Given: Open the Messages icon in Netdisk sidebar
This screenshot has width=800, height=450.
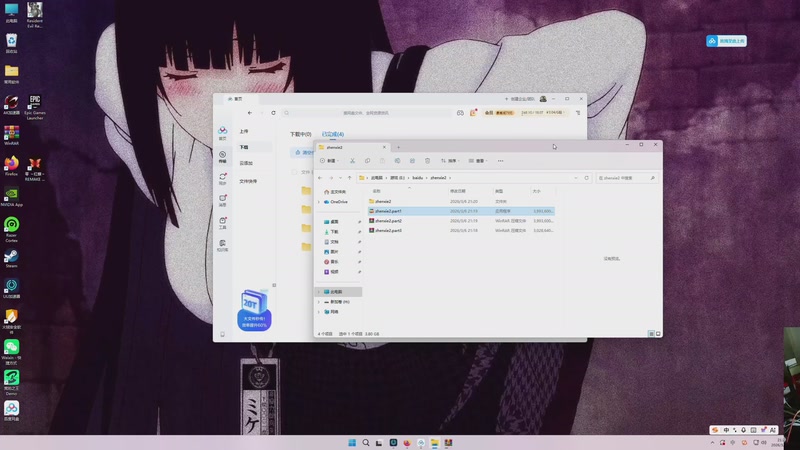Looking at the screenshot, I should (x=222, y=201).
